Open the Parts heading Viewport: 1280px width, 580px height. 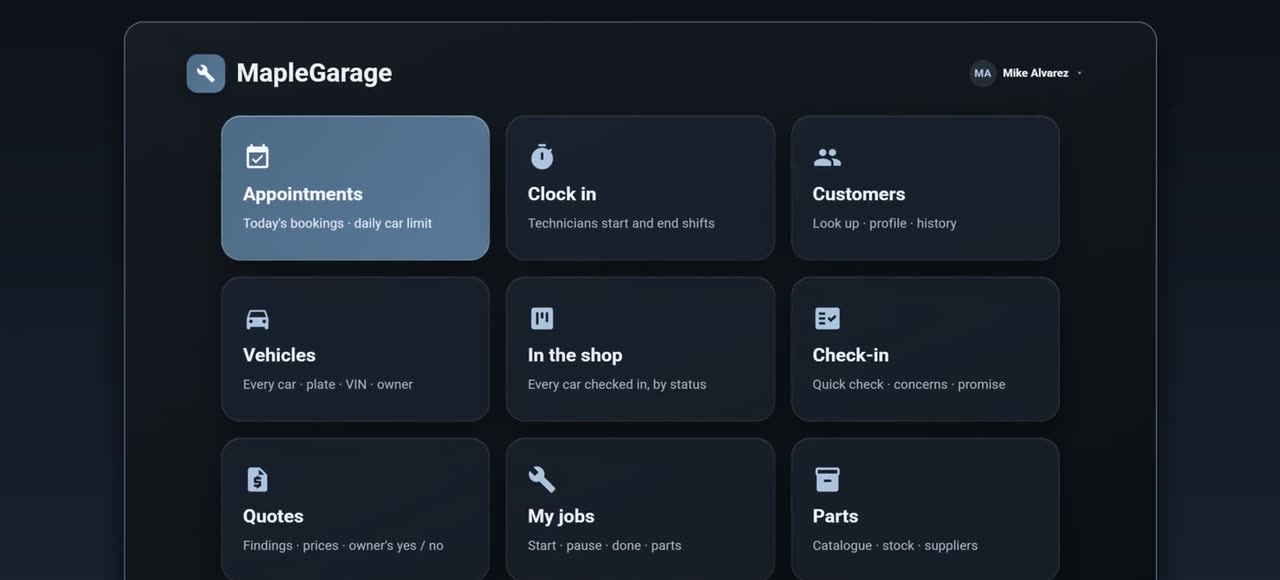[x=836, y=516]
